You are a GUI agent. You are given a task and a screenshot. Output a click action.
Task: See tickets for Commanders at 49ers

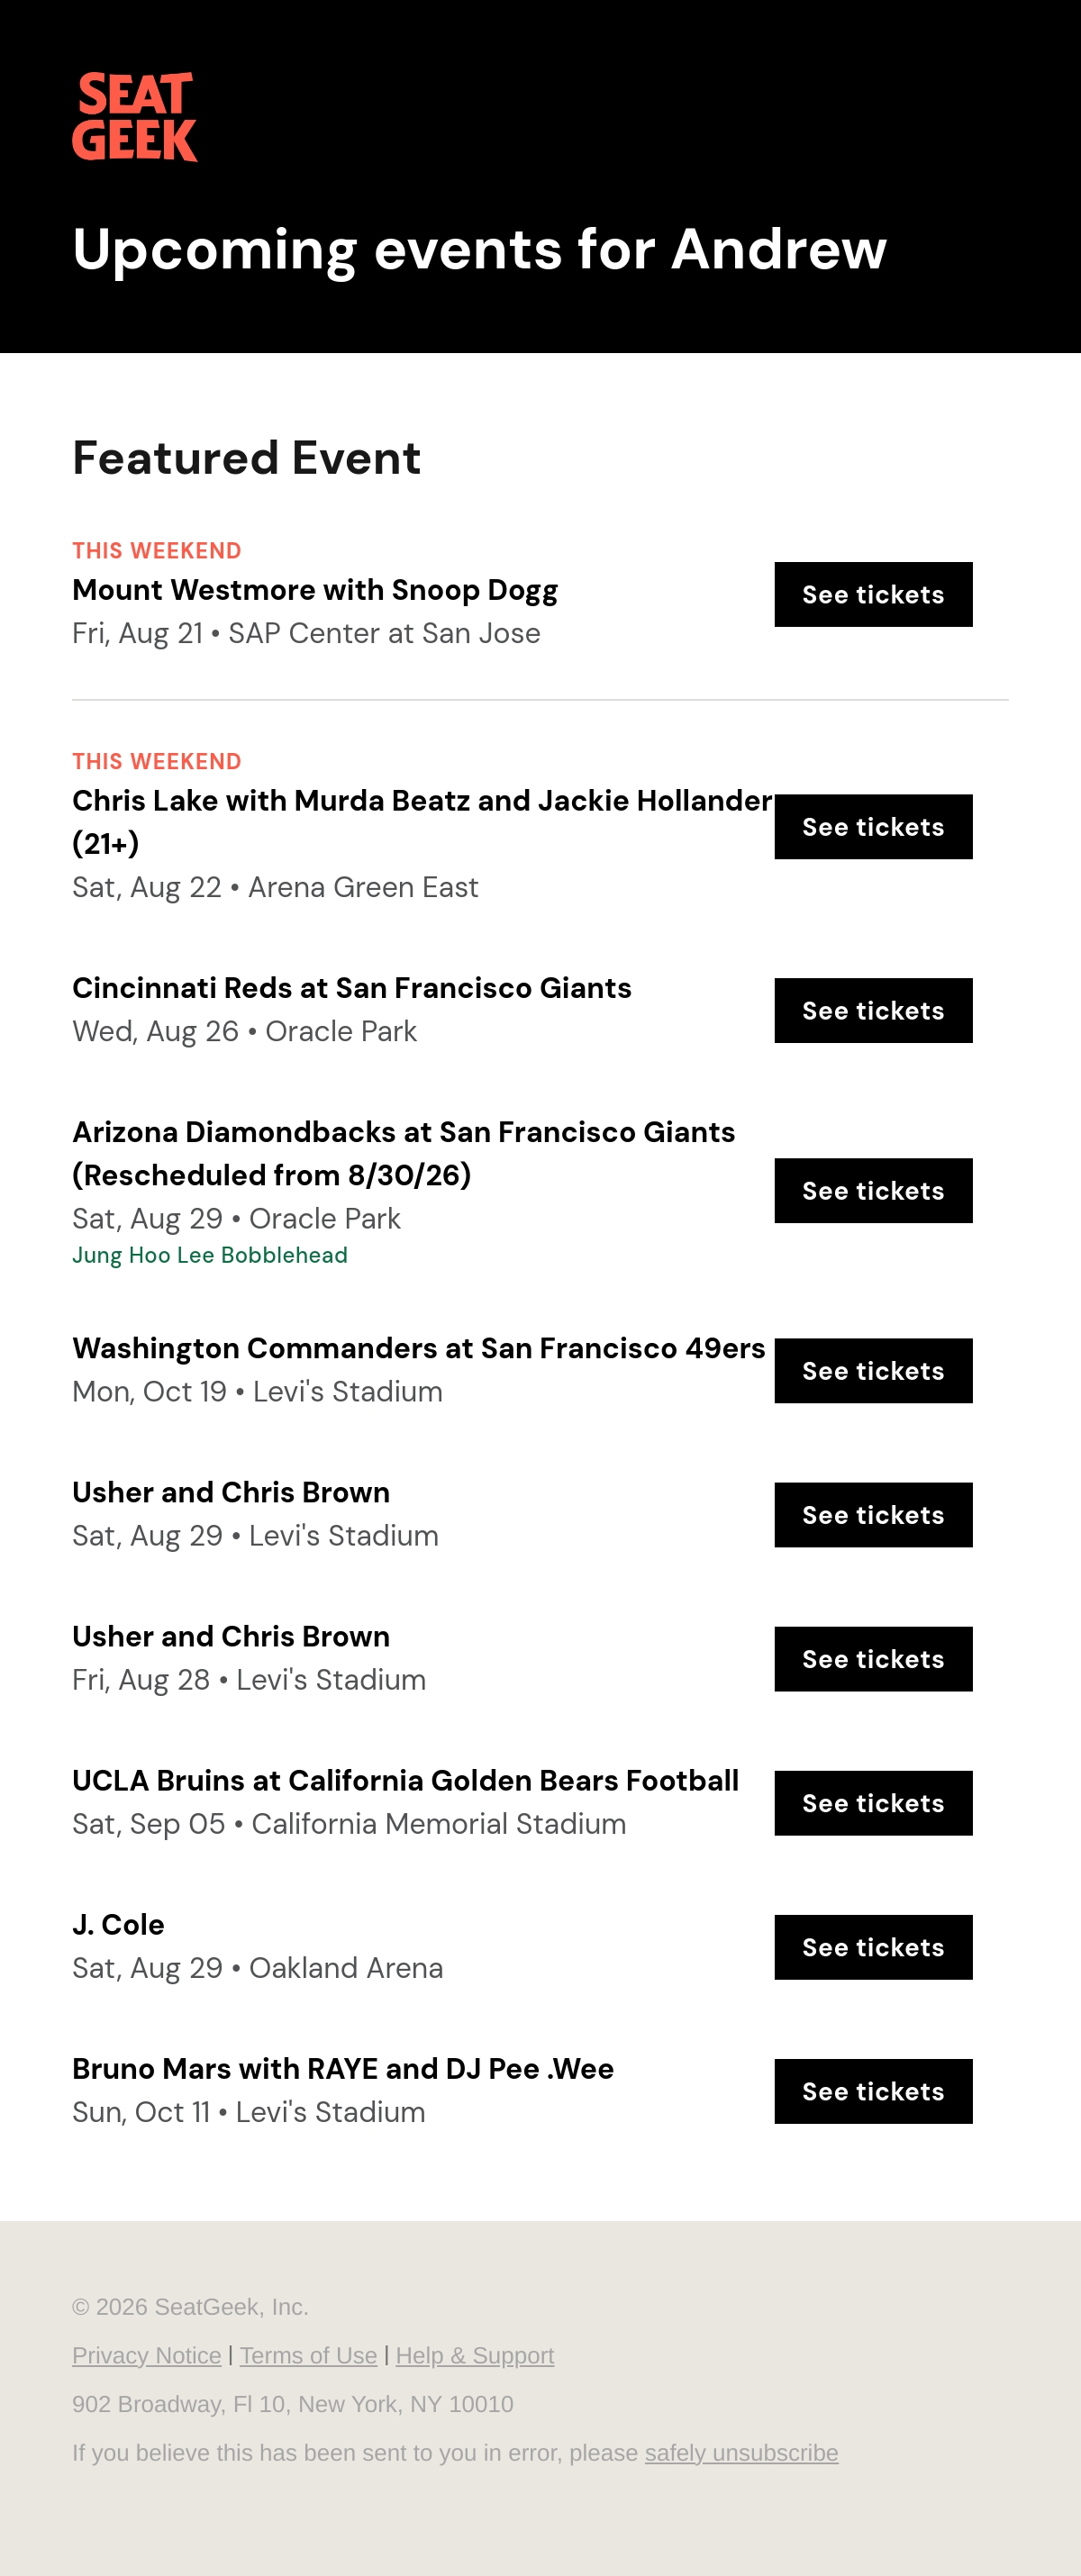pyautogui.click(x=873, y=1371)
